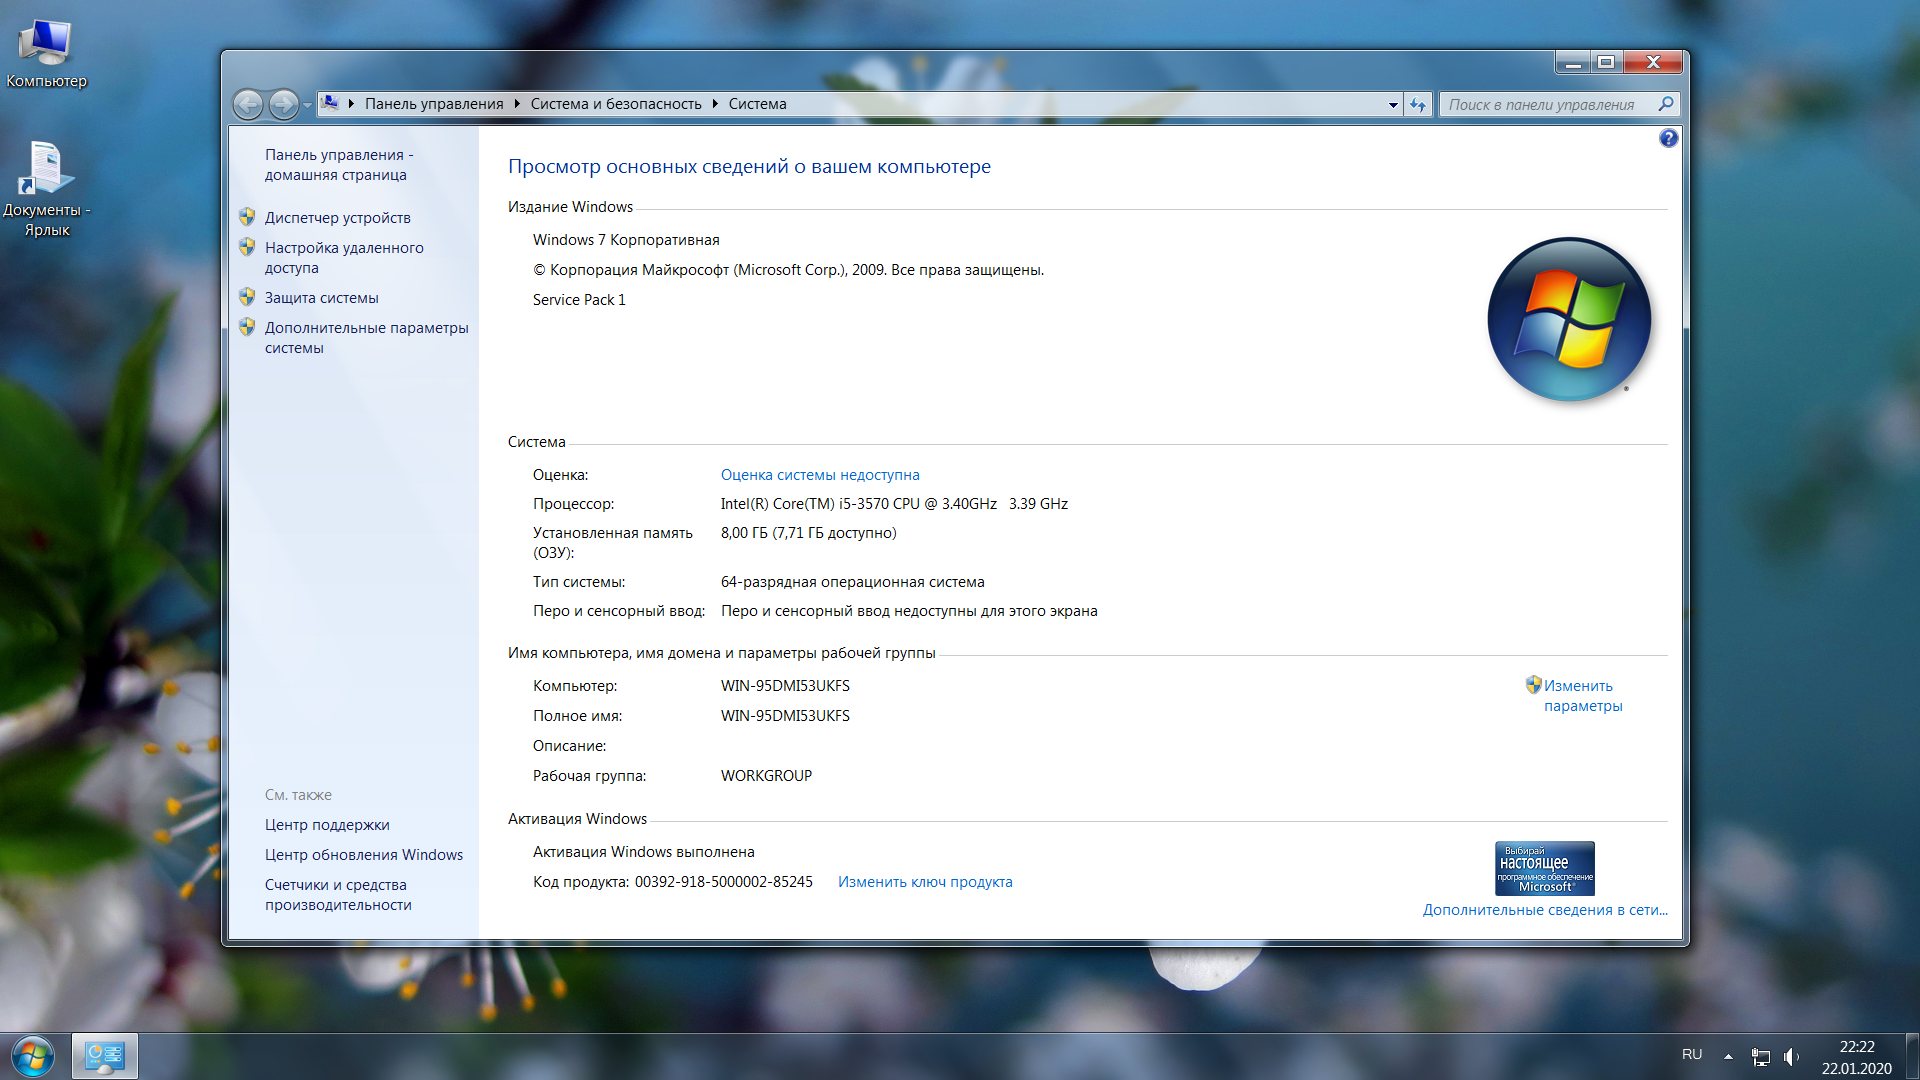Screen dimensions: 1920x1080
Task: Open the volume speaker tray icon
Action: click(x=1791, y=1056)
